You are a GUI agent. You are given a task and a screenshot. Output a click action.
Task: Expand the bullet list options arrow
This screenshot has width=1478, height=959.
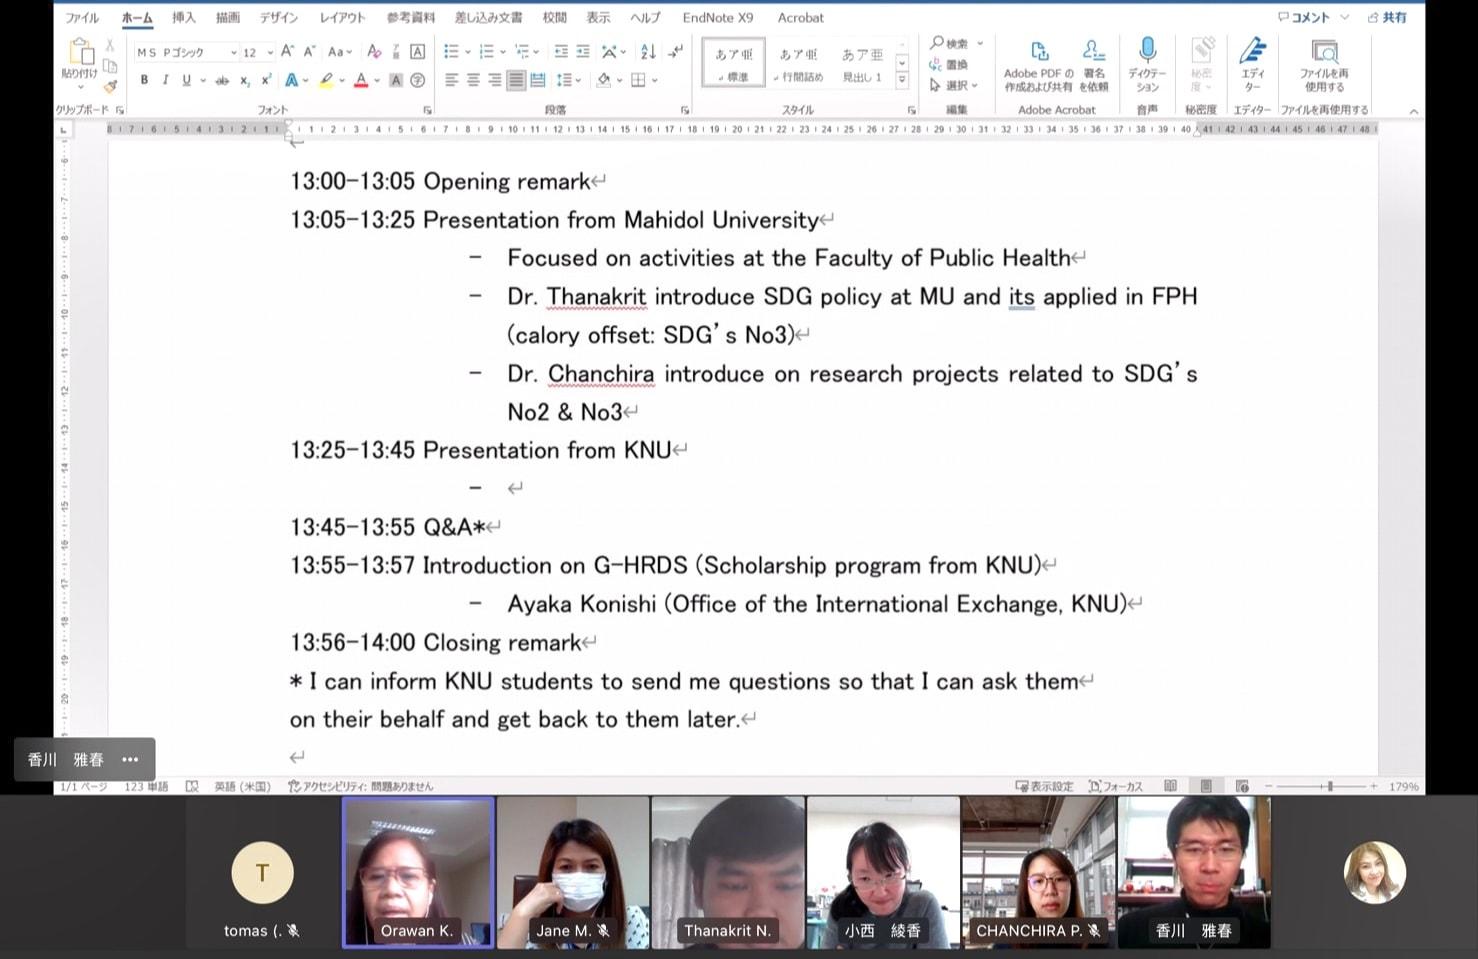(466, 52)
